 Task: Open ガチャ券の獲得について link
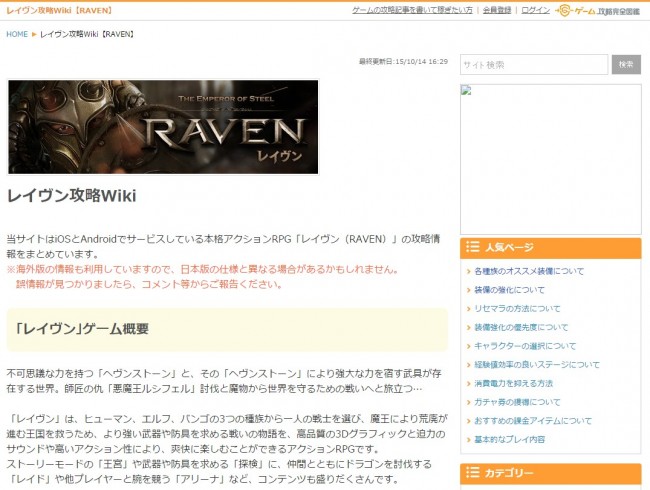click(517, 402)
